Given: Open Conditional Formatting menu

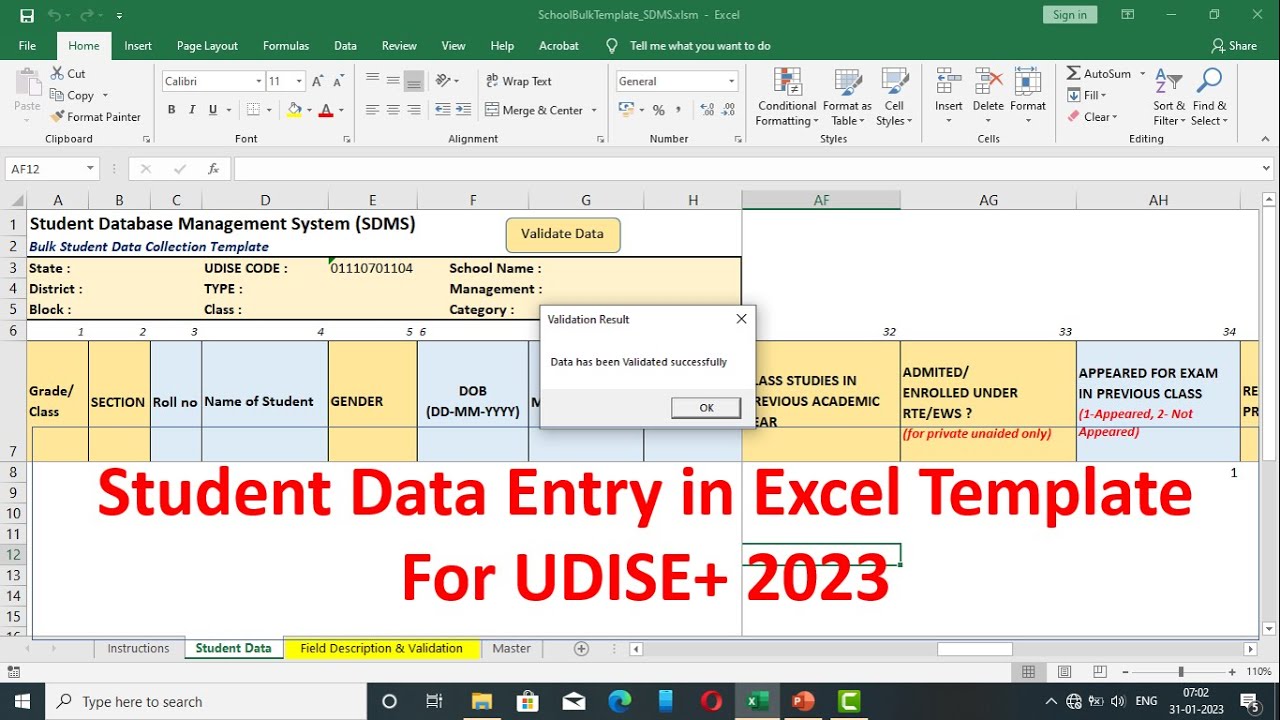Looking at the screenshot, I should click(787, 97).
